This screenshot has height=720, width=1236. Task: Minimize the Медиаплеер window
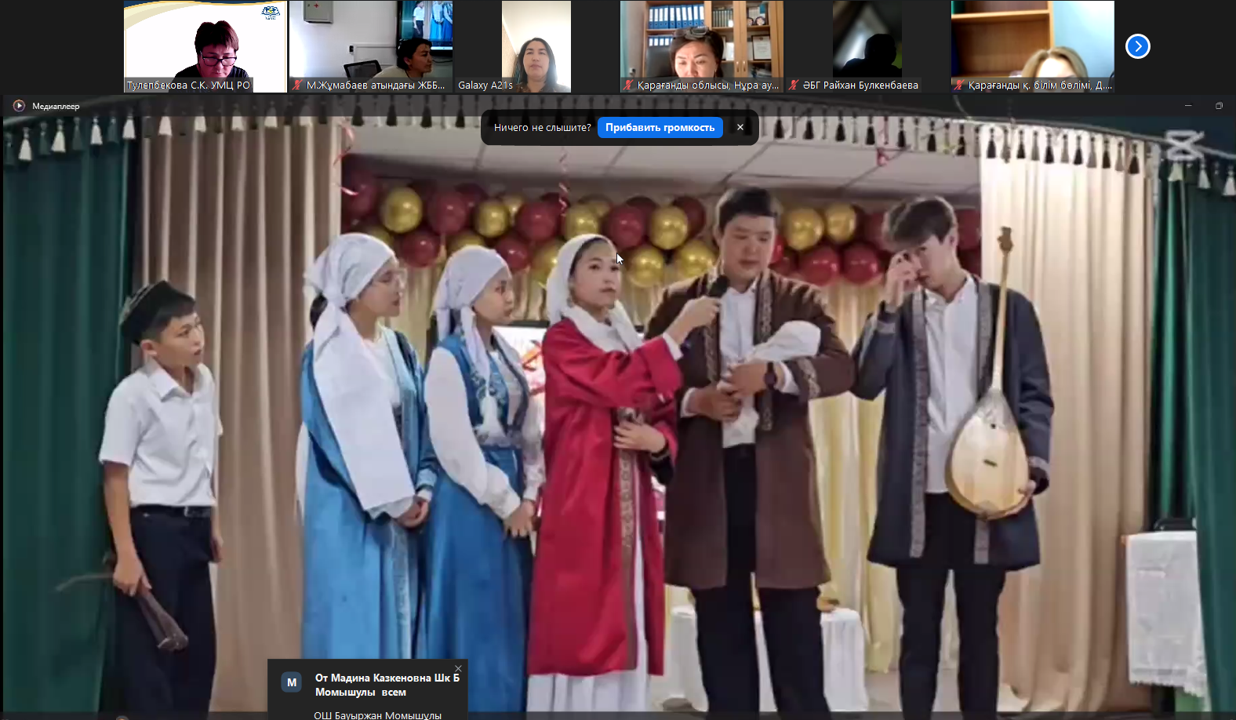[x=1188, y=106]
